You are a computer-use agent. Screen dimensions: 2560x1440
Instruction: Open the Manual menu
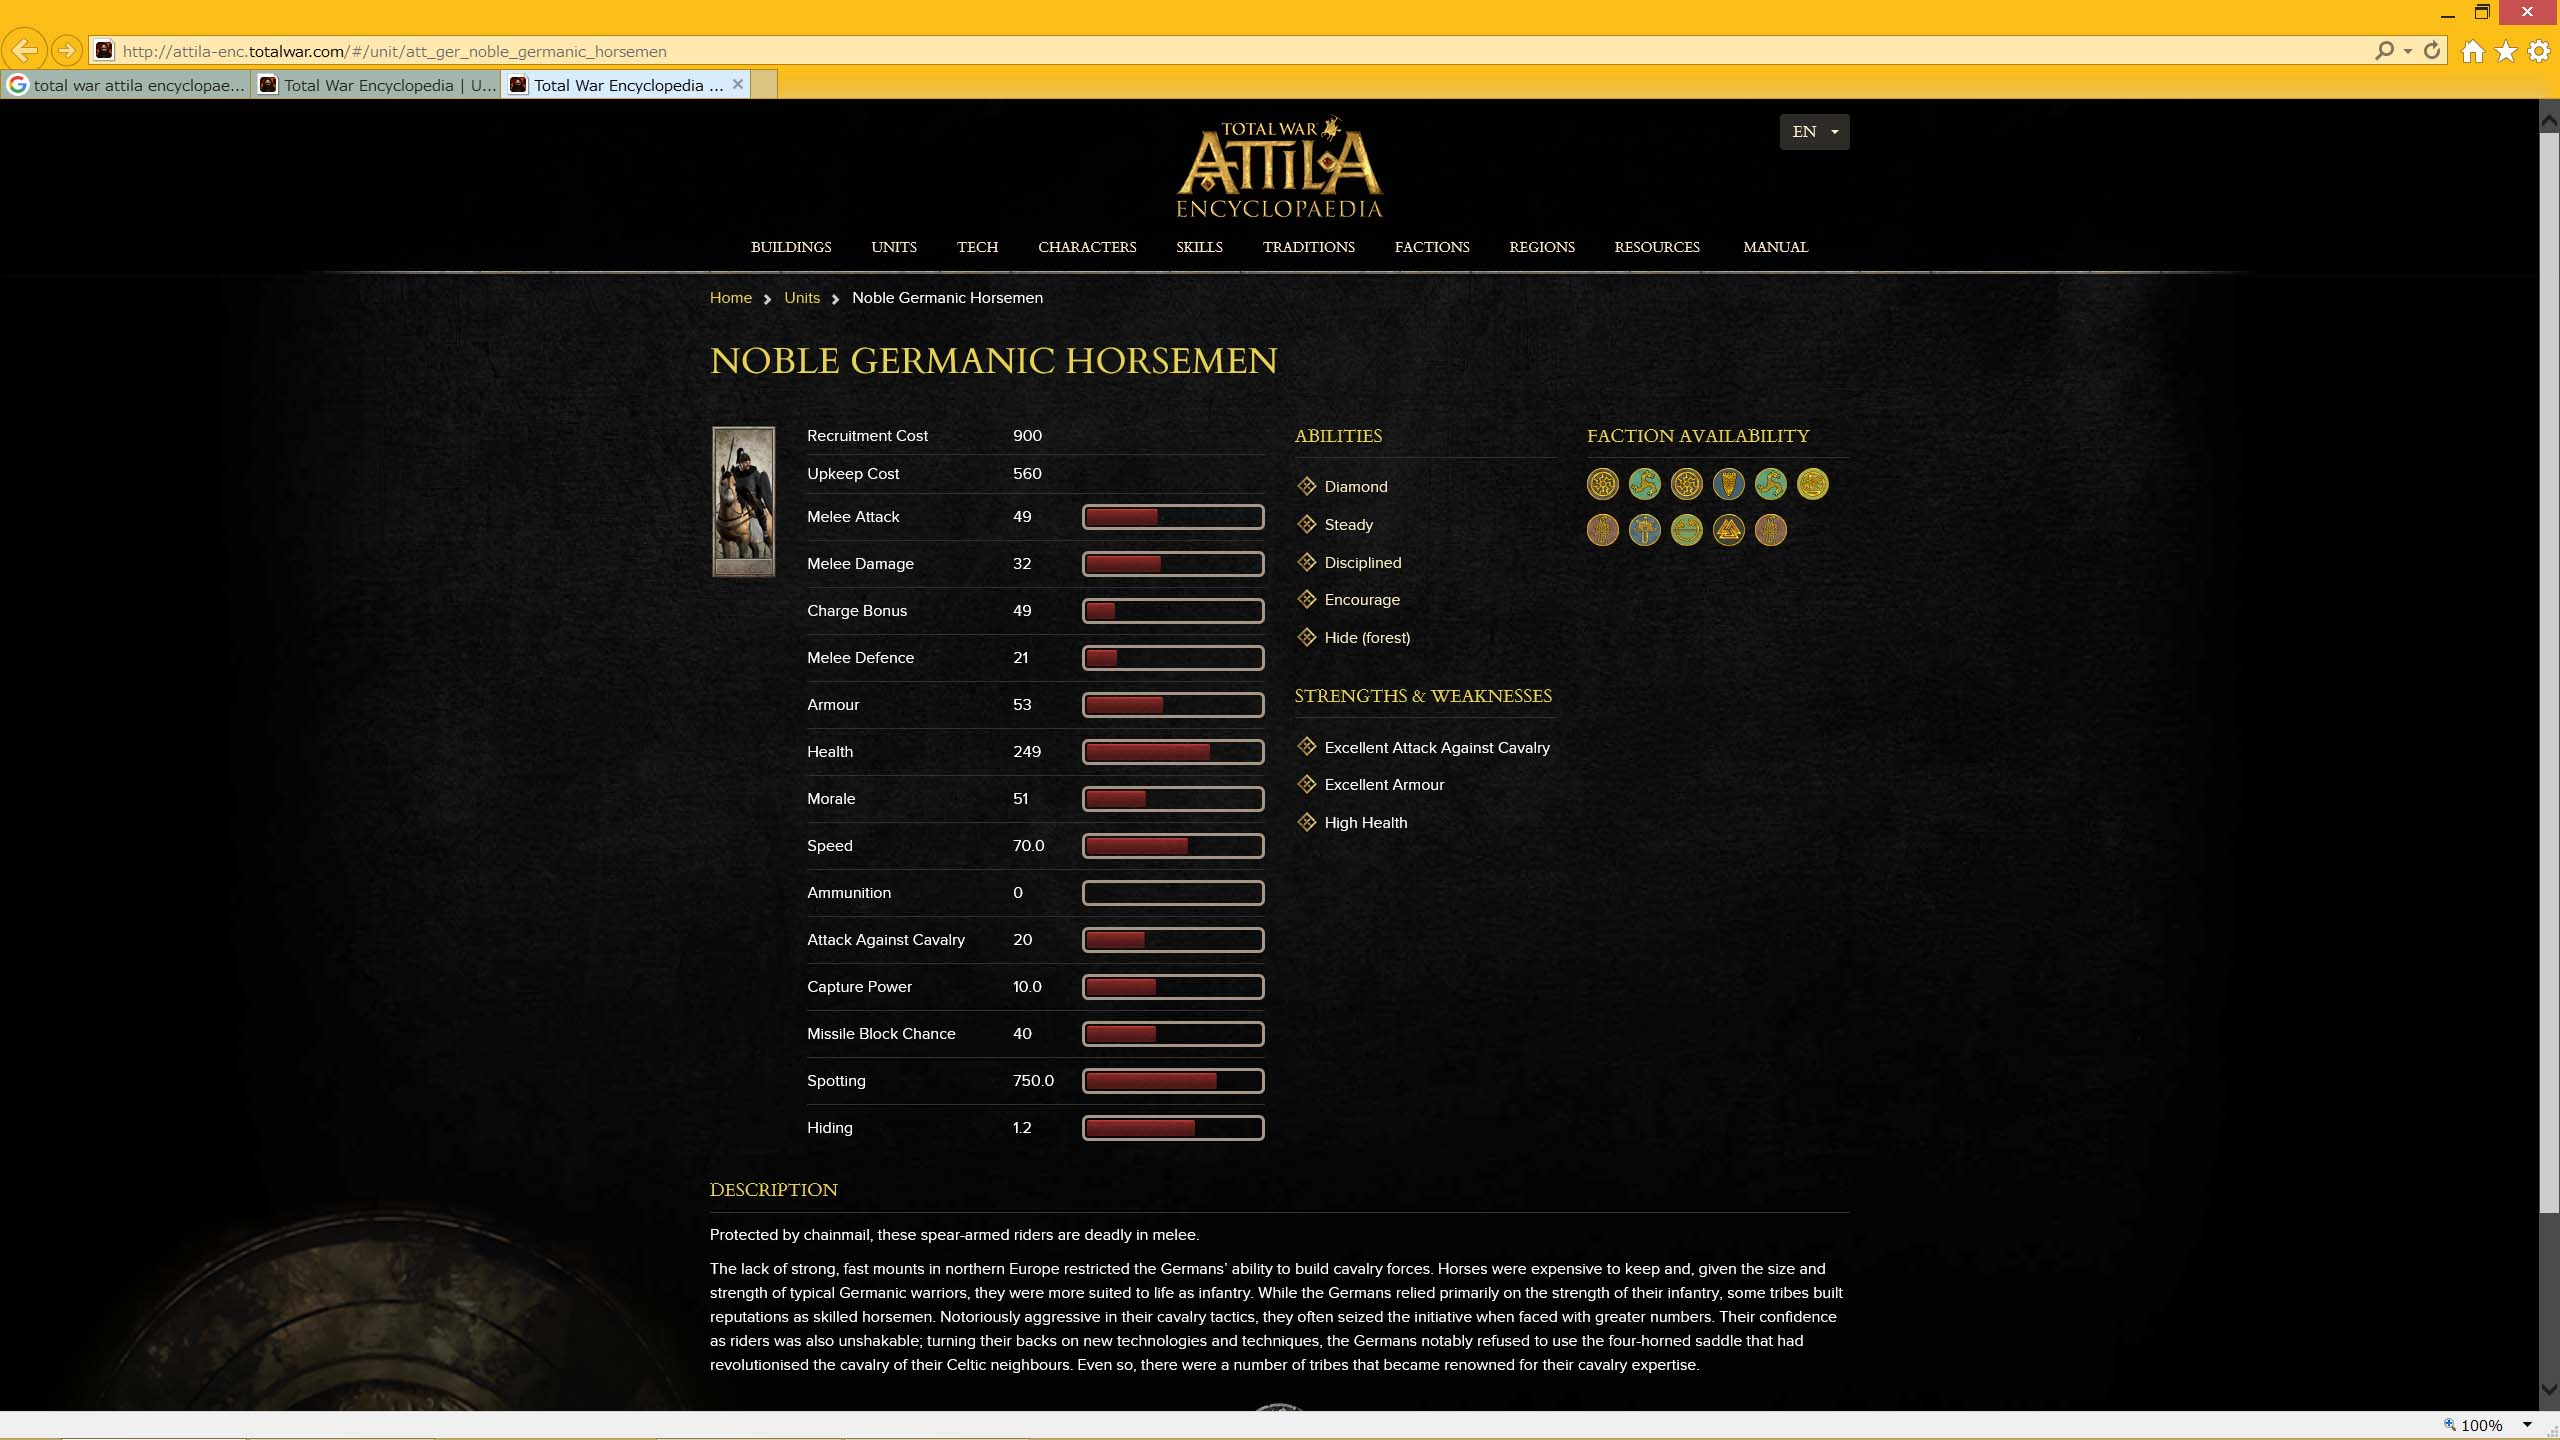tap(1775, 247)
